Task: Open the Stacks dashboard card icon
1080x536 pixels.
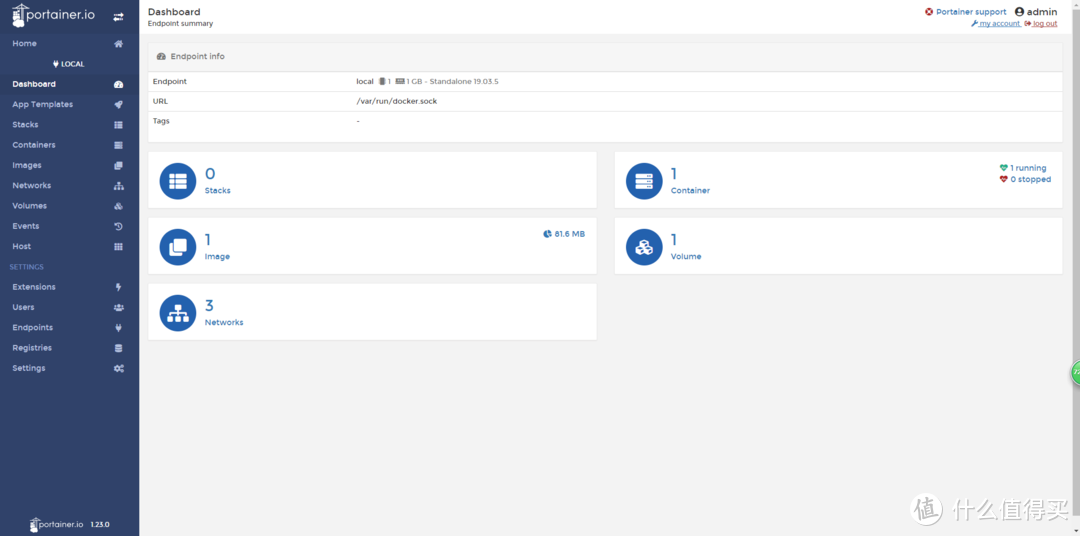Action: tap(178, 181)
